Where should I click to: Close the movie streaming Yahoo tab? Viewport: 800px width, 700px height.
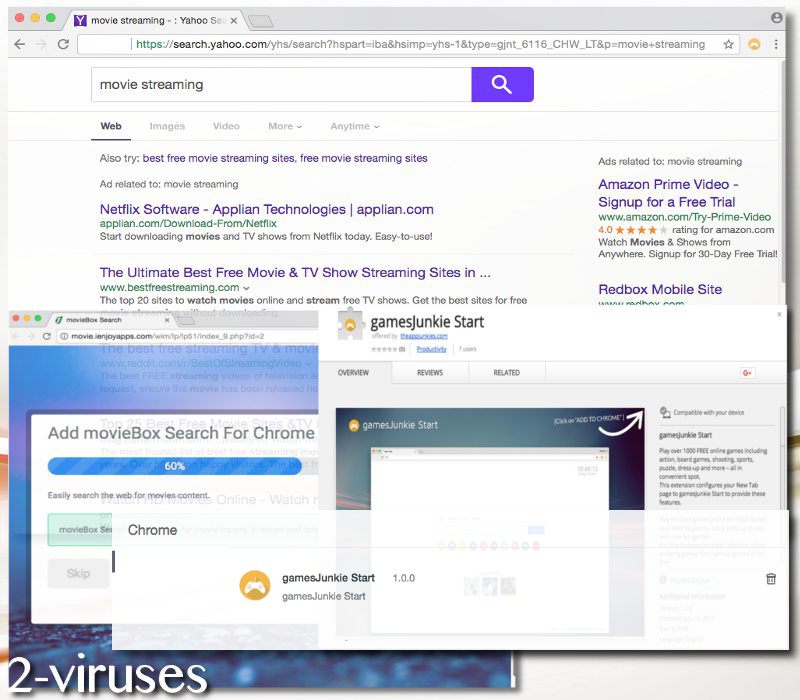click(x=234, y=21)
